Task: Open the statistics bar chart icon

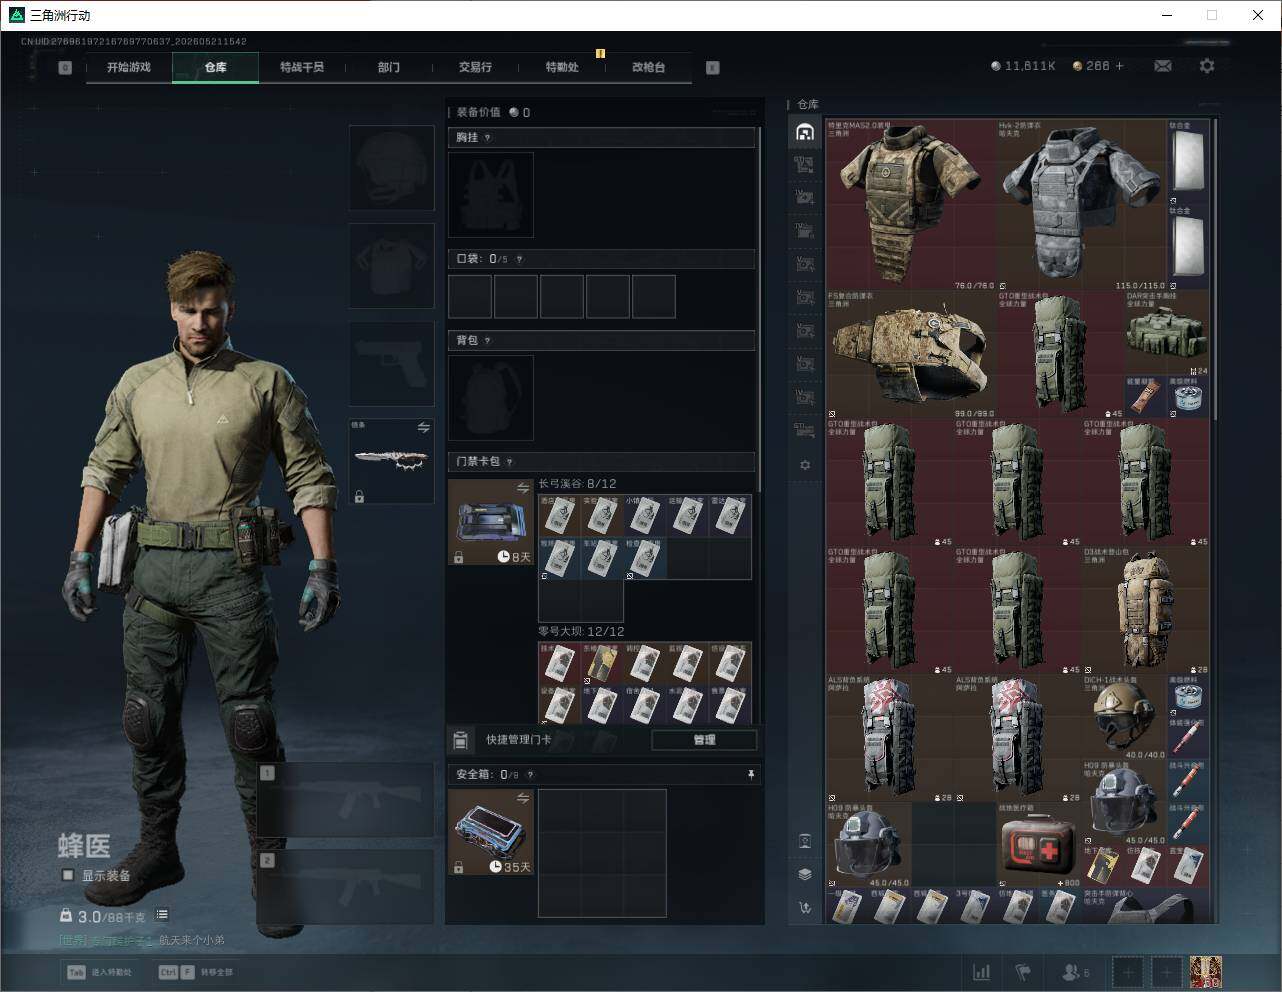Action: click(x=982, y=972)
